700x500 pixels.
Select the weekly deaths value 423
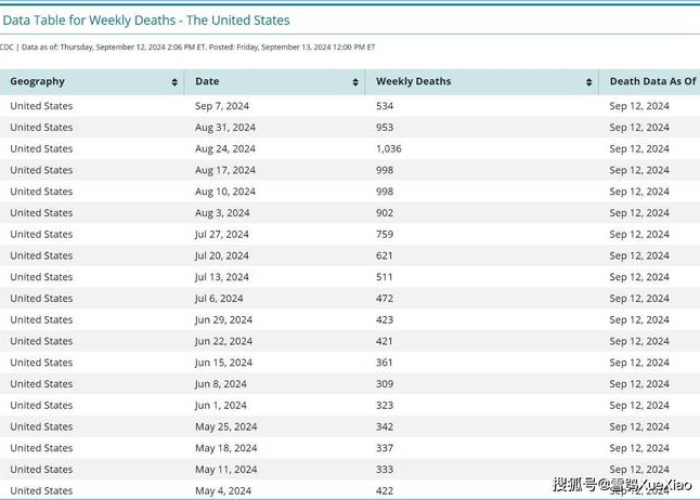(x=384, y=320)
